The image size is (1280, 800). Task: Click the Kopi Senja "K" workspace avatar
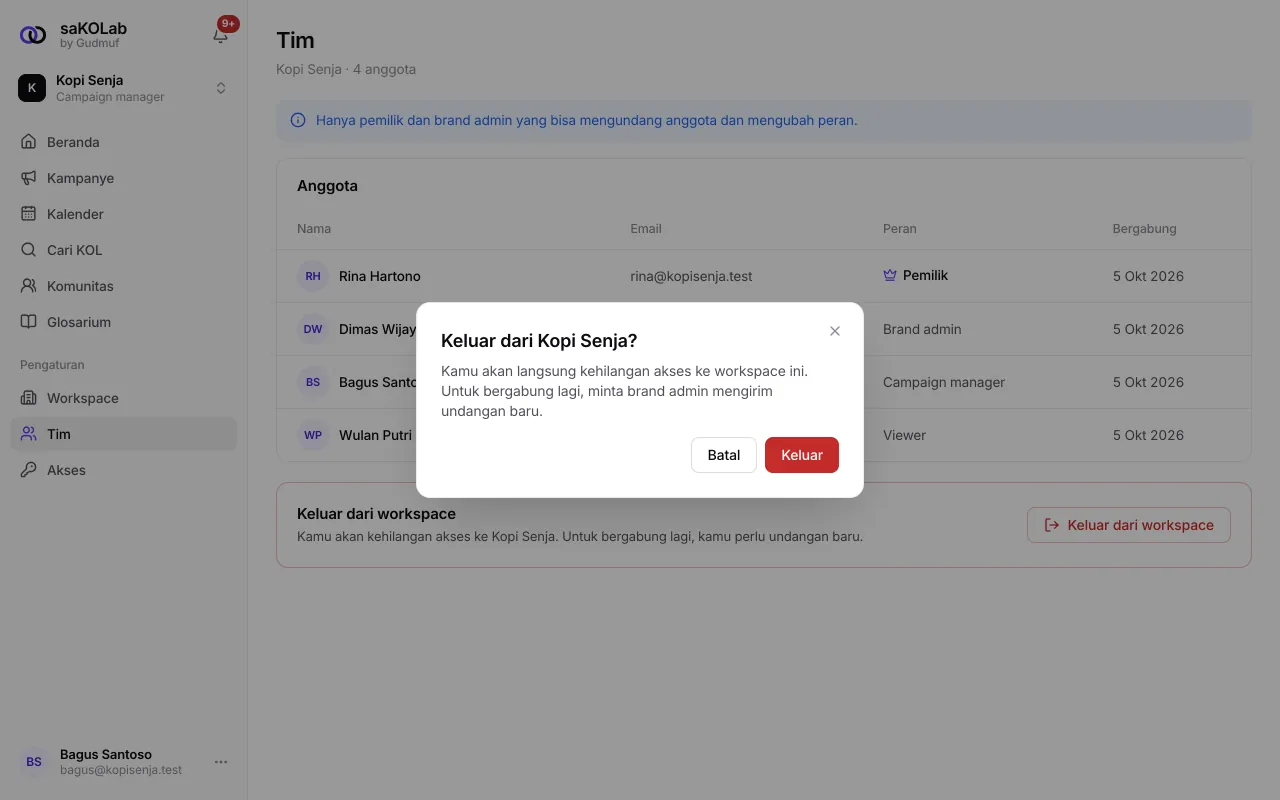pyautogui.click(x=32, y=88)
